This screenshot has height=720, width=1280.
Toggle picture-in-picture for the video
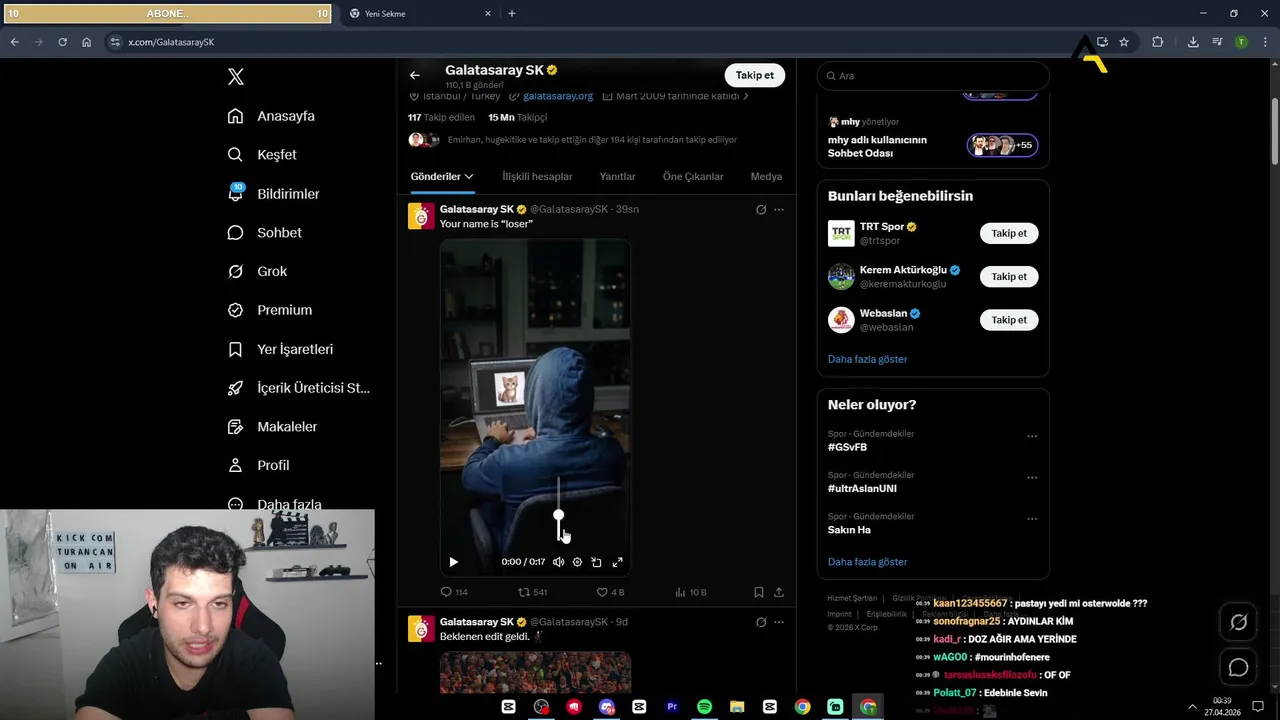pyautogui.click(x=597, y=562)
